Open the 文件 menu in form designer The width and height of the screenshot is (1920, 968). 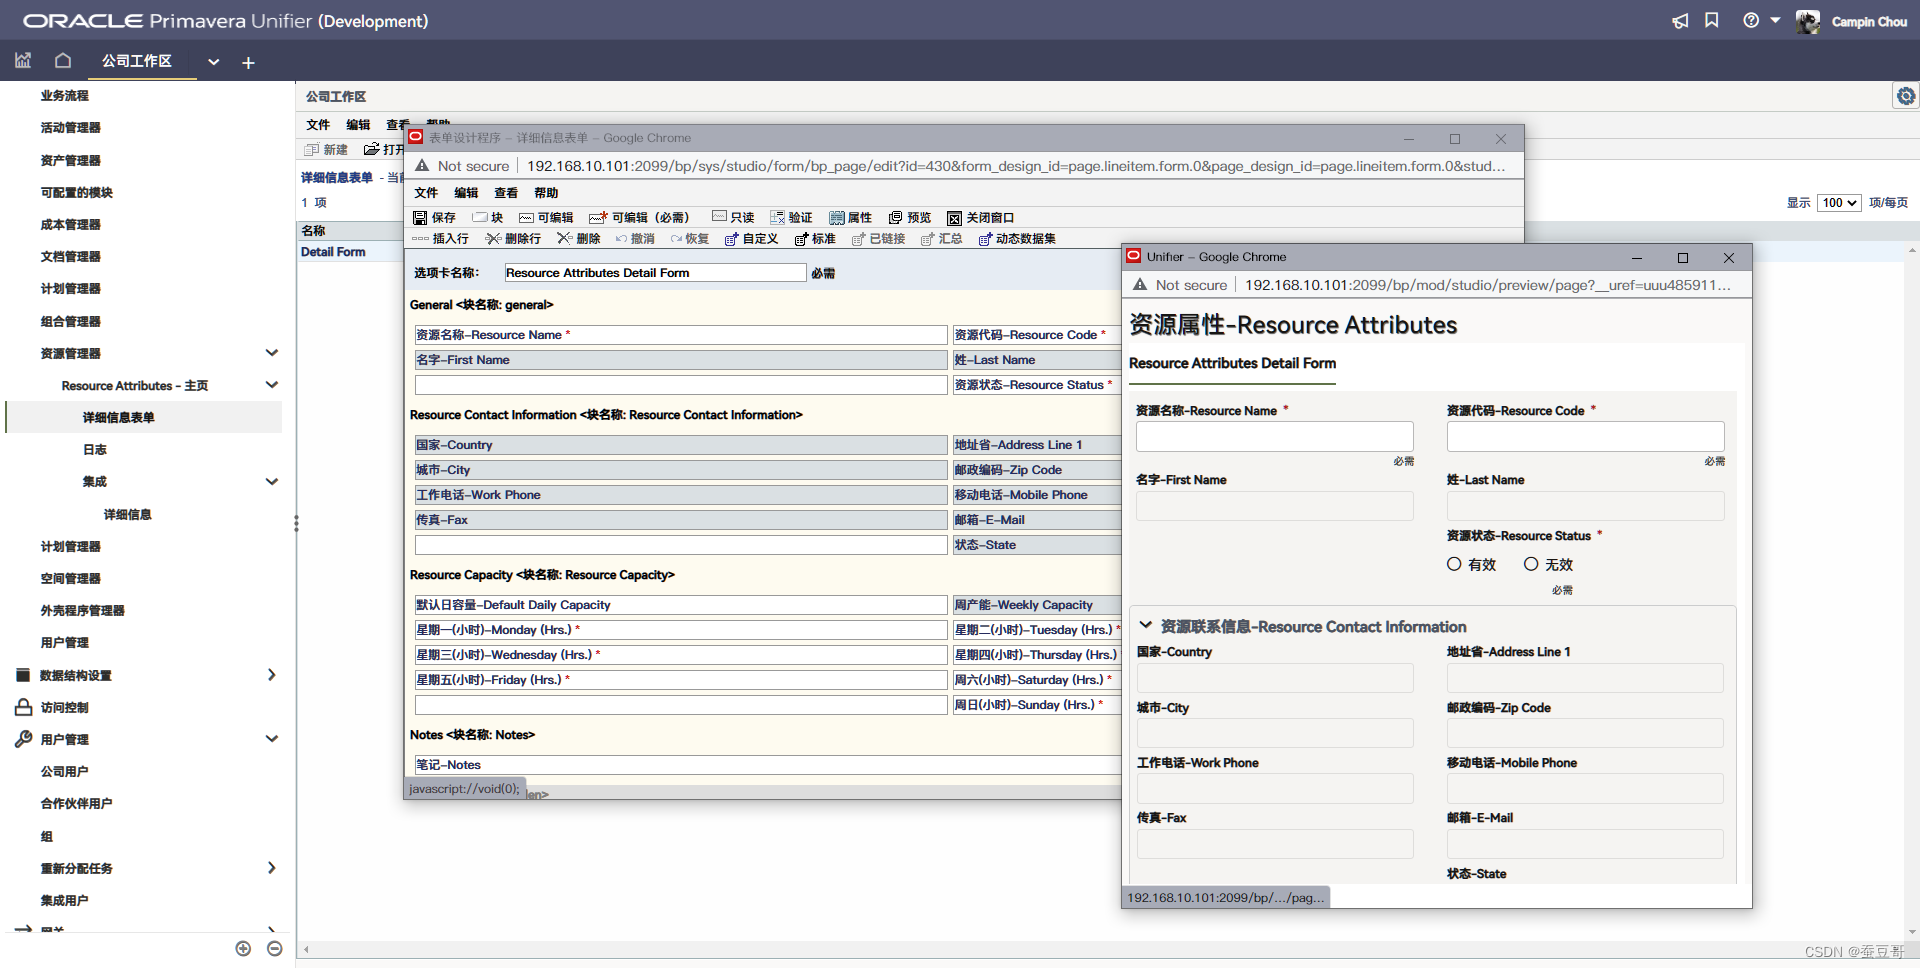click(x=425, y=192)
